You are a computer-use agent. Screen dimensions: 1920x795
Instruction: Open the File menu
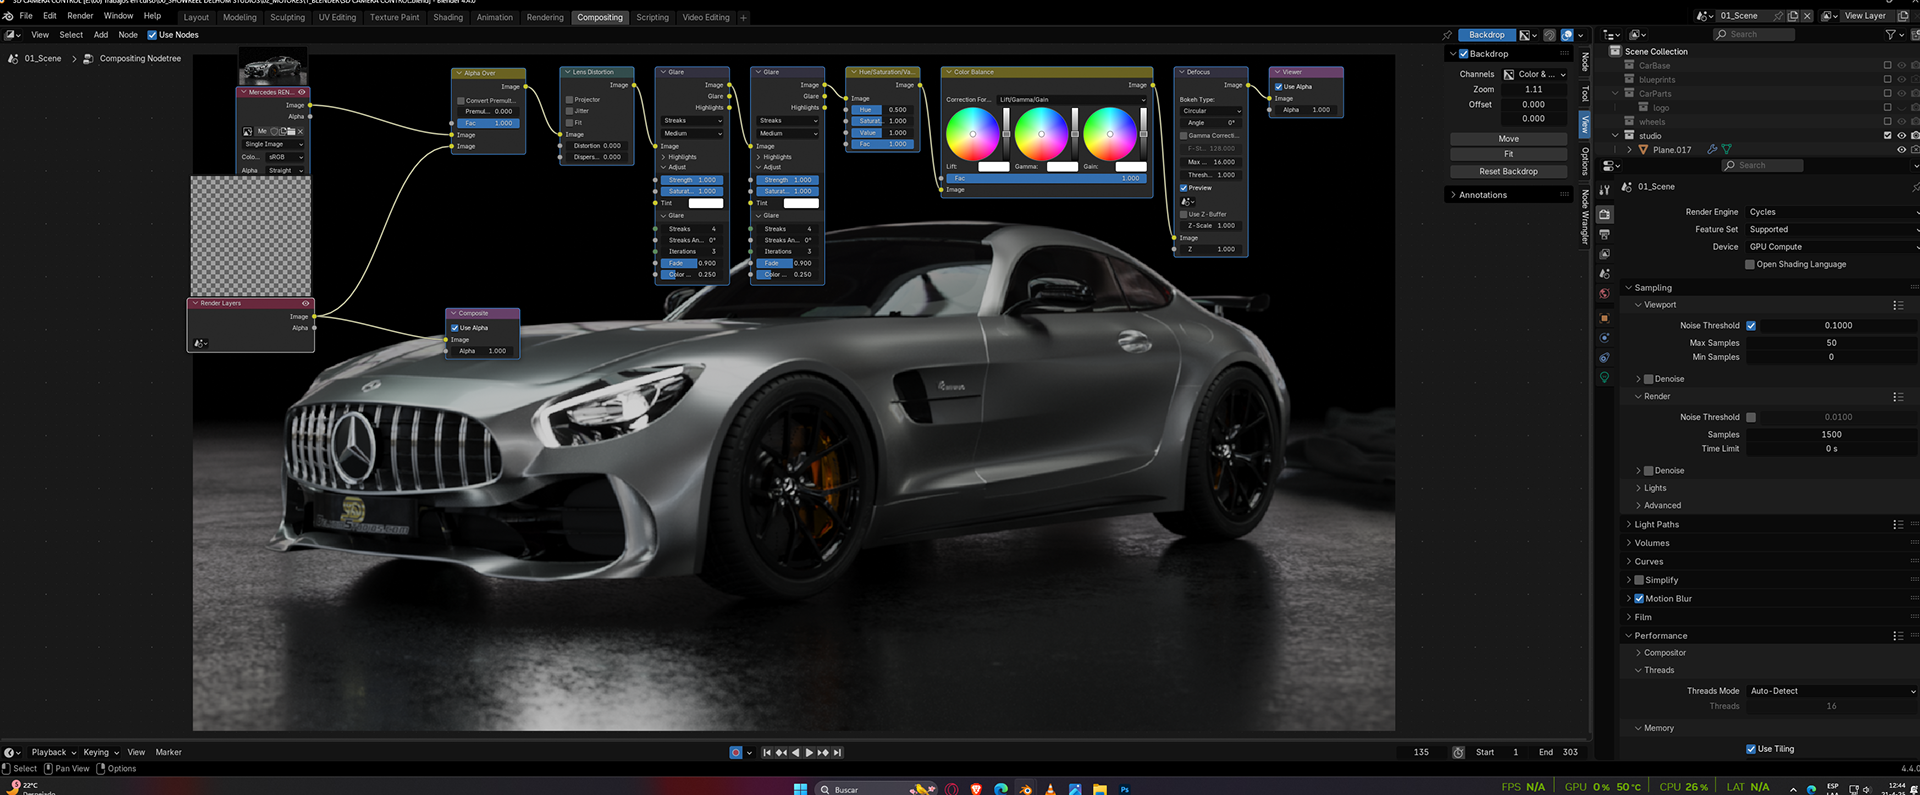tap(26, 16)
